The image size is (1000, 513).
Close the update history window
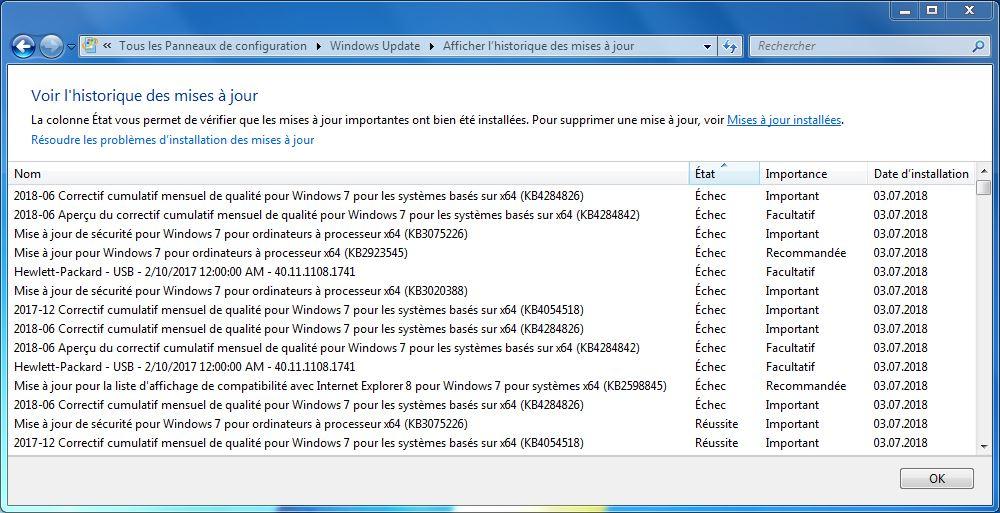pos(969,10)
